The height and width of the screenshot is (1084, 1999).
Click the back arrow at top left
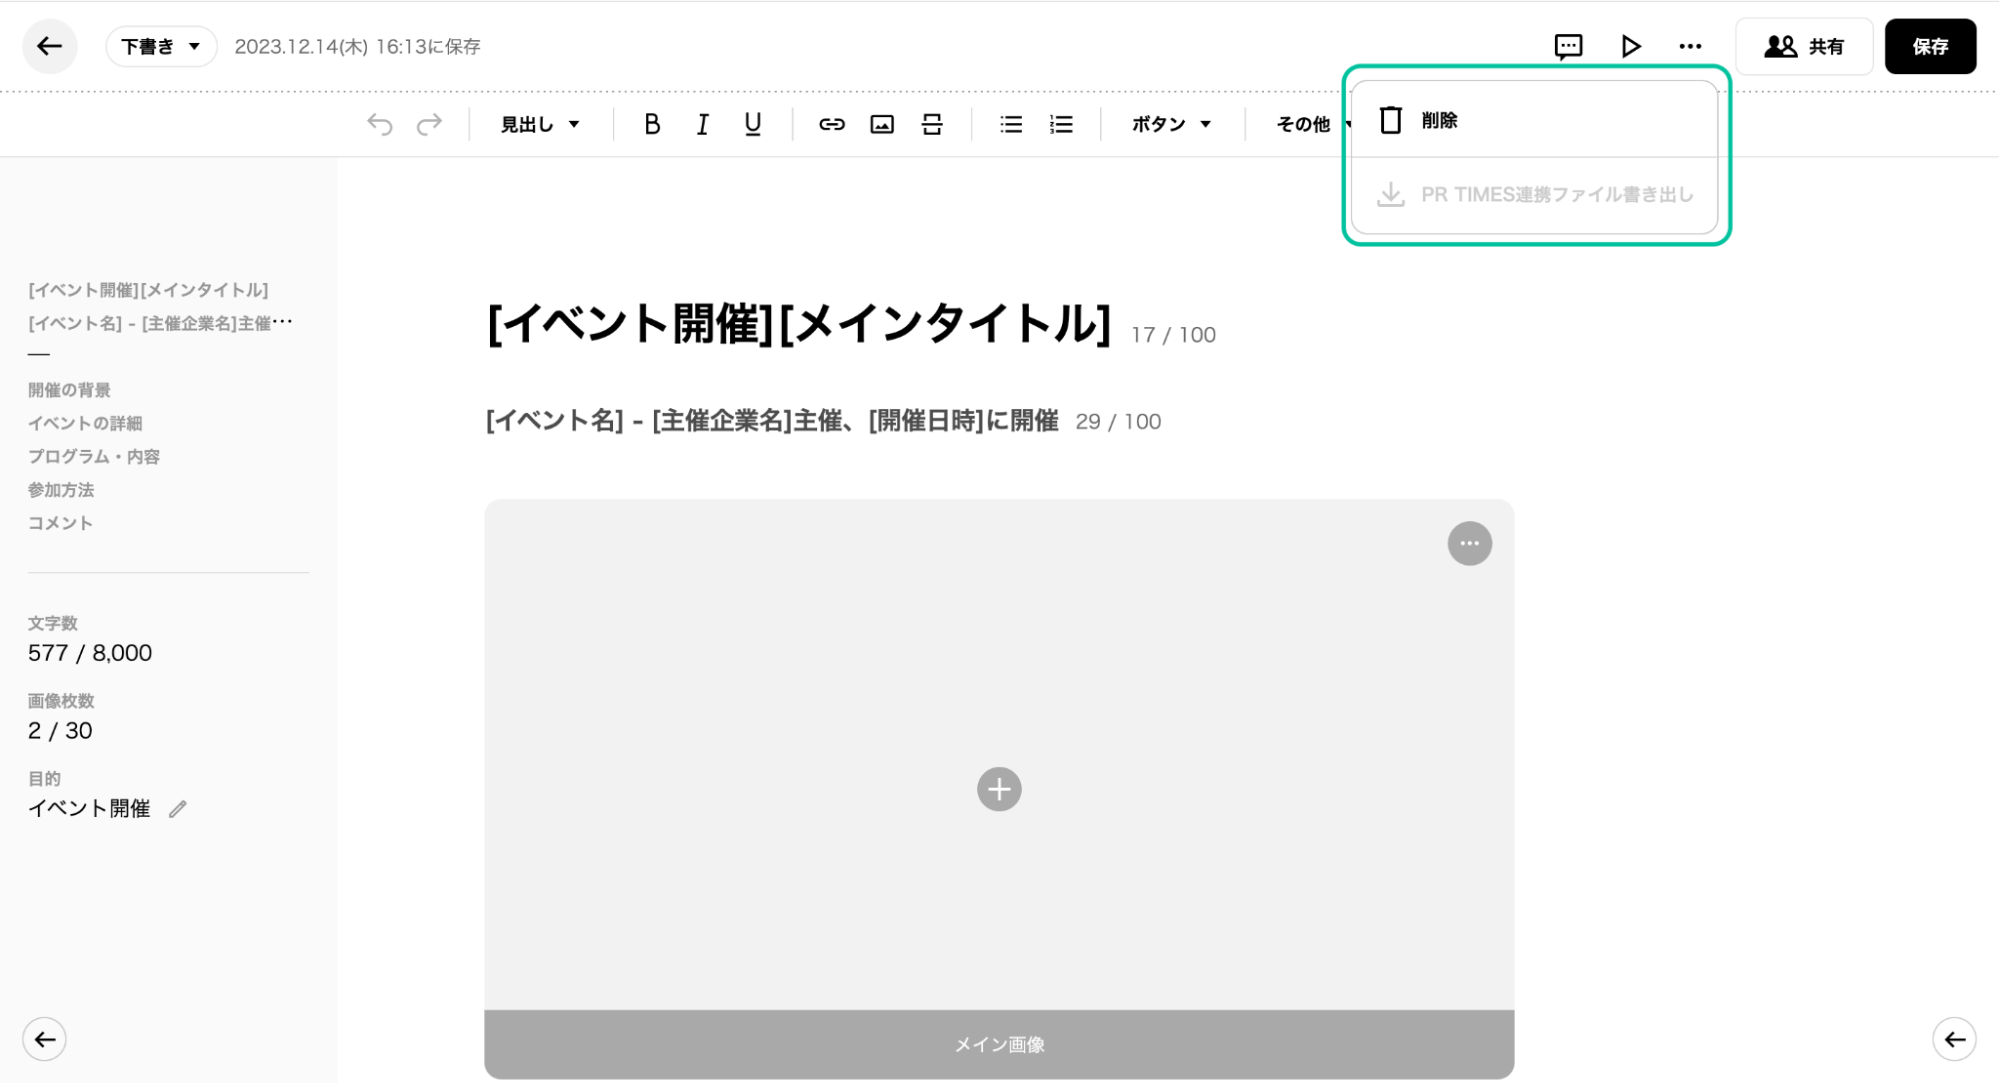tap(49, 46)
